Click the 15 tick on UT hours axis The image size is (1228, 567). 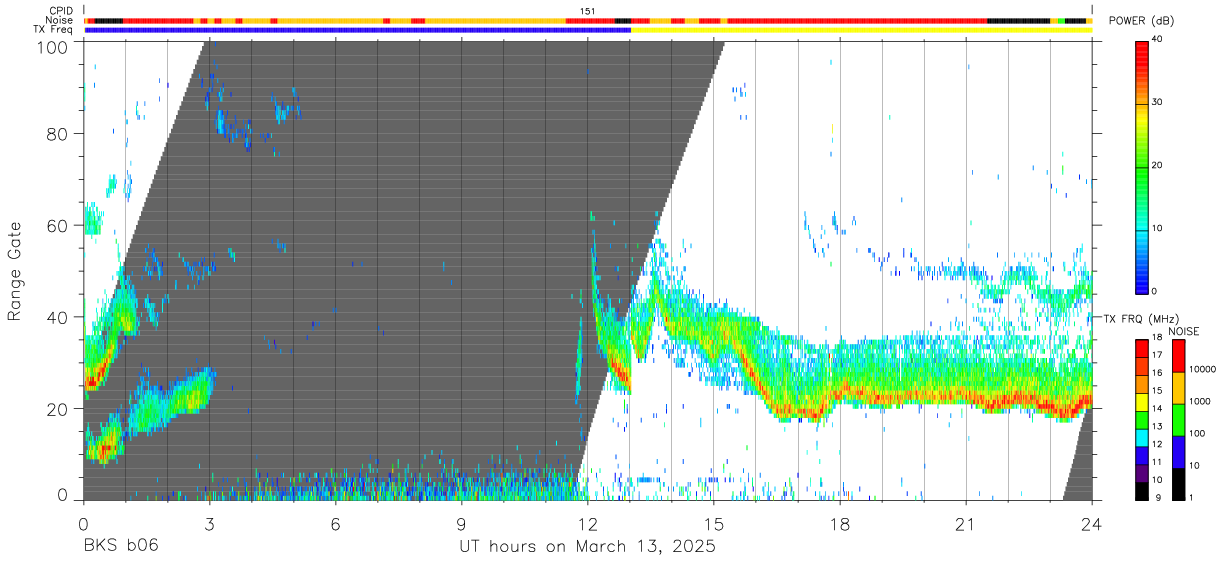714,523
